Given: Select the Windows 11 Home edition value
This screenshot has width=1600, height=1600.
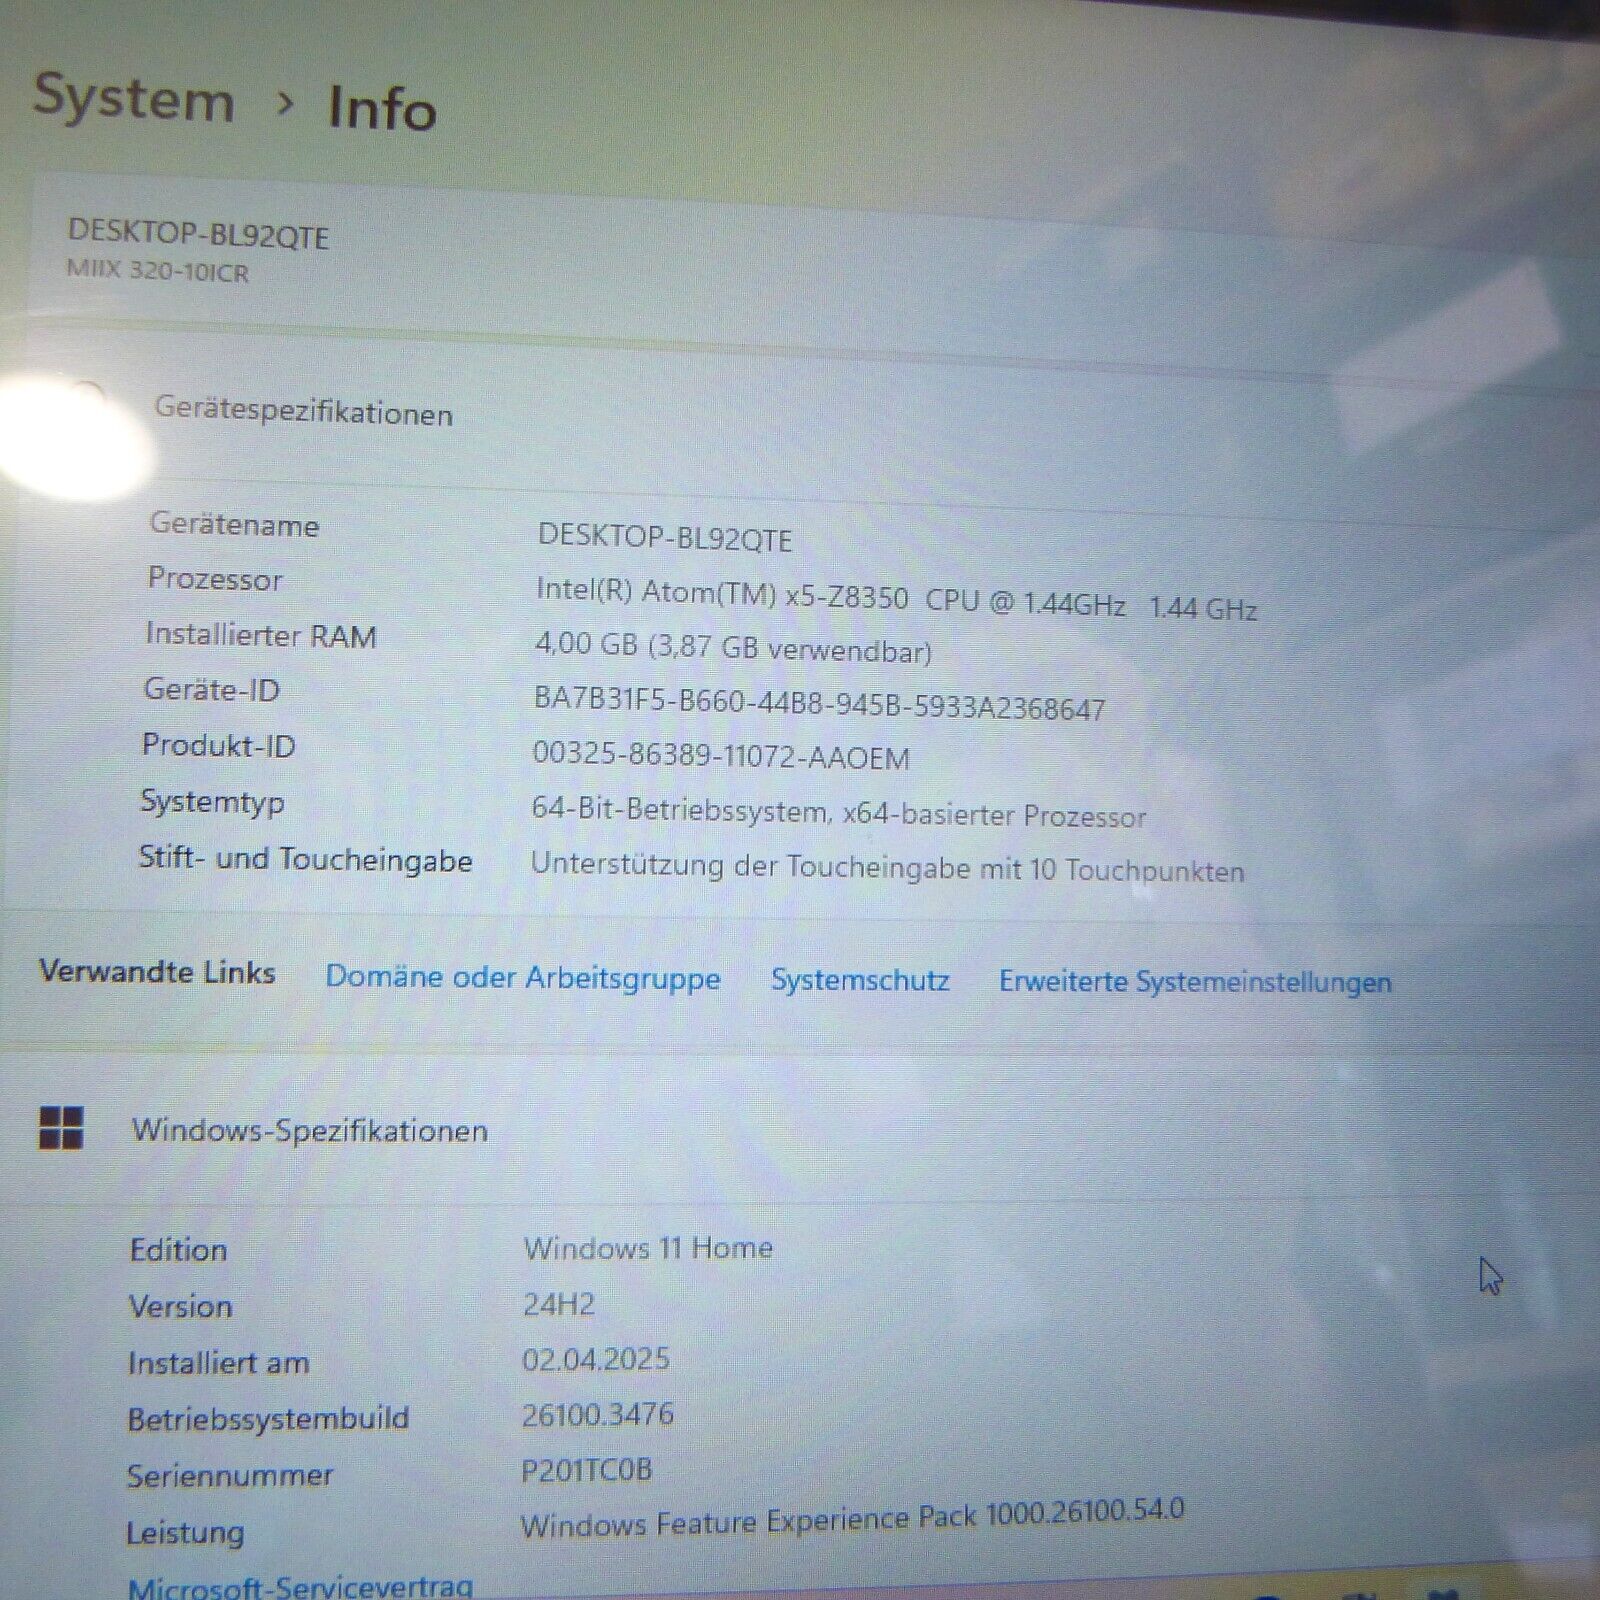Looking at the screenshot, I should [648, 1248].
